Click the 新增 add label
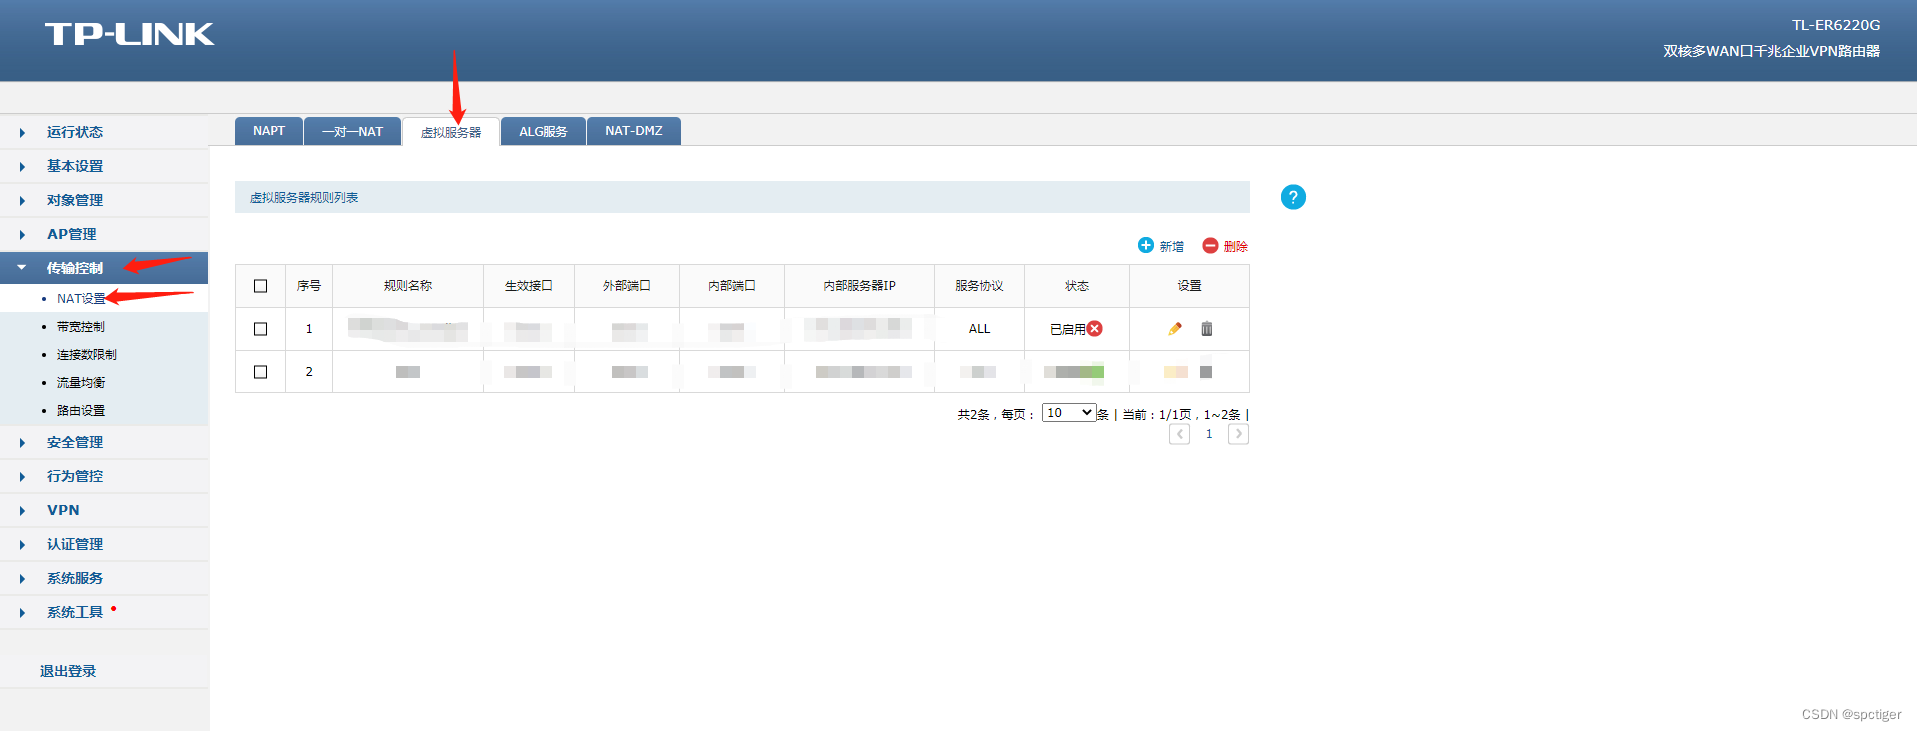1917x731 pixels. (x=1172, y=246)
